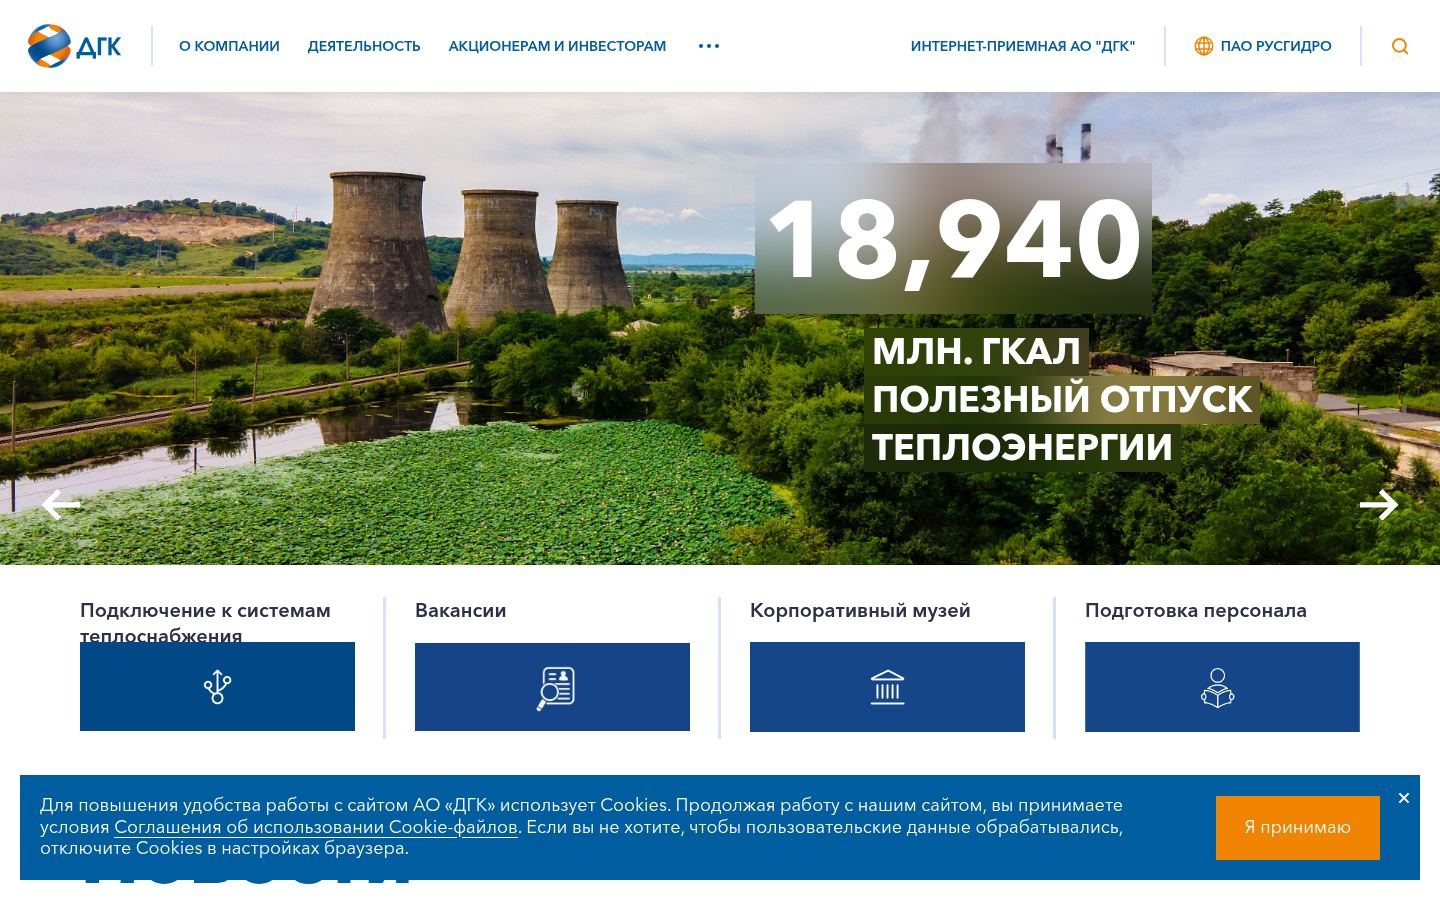Open the О КОМПАНИИ menu
Image resolution: width=1440 pixels, height=900 pixels.
[229, 46]
